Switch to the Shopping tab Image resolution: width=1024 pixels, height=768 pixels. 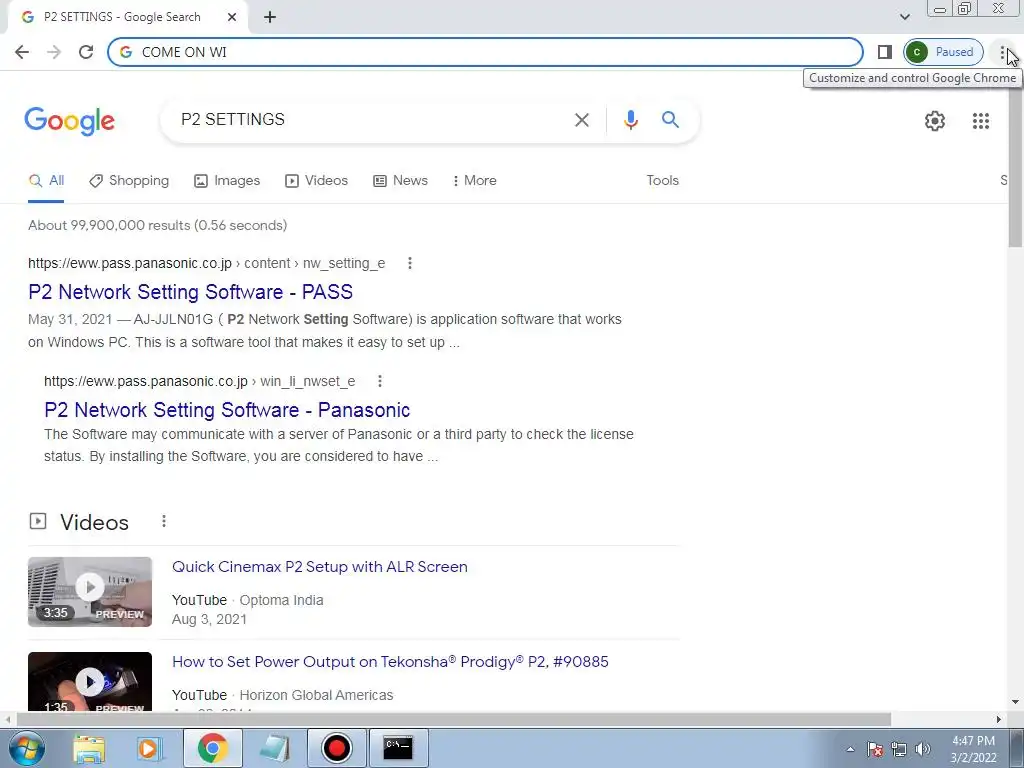(x=129, y=181)
